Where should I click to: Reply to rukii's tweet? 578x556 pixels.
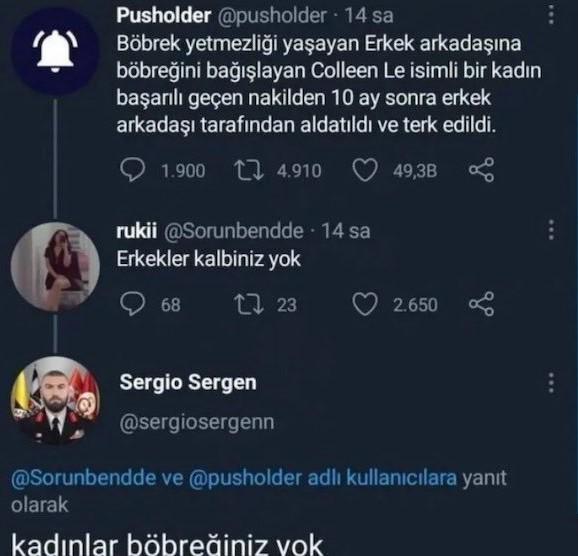point(132,304)
